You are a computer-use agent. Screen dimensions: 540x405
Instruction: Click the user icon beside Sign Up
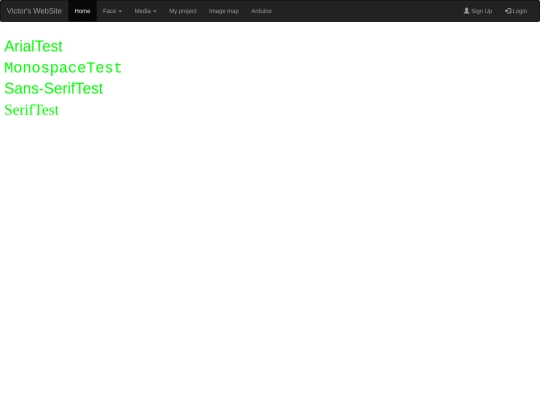click(466, 11)
